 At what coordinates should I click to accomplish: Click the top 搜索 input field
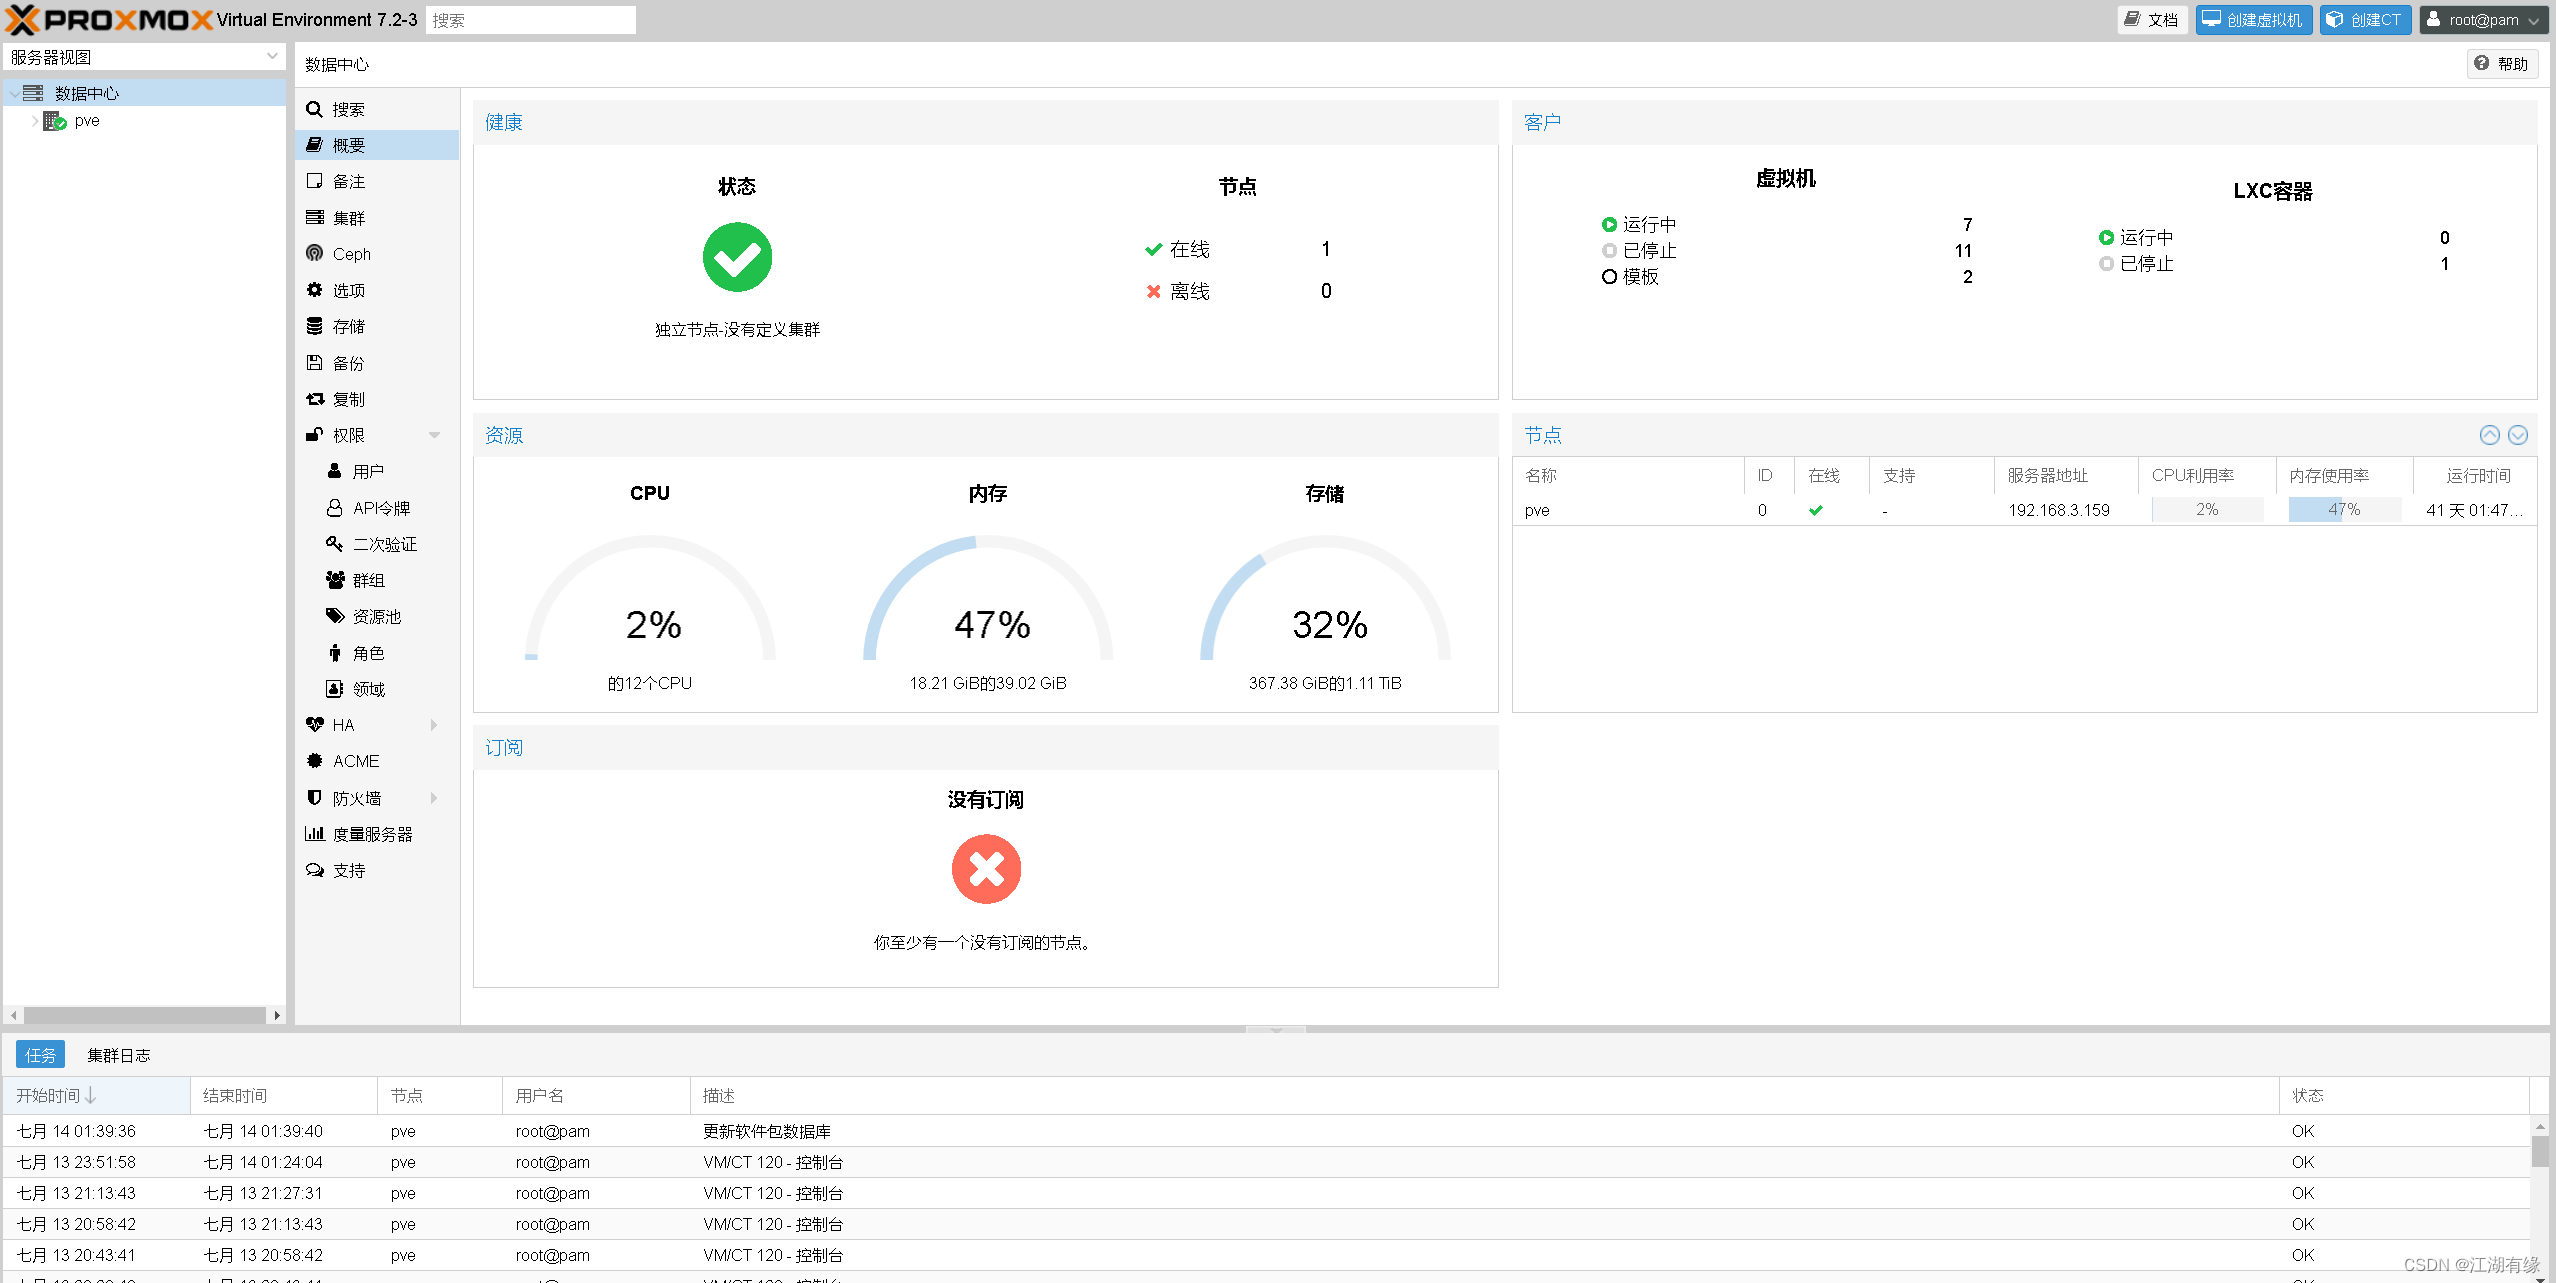pyautogui.click(x=530, y=20)
